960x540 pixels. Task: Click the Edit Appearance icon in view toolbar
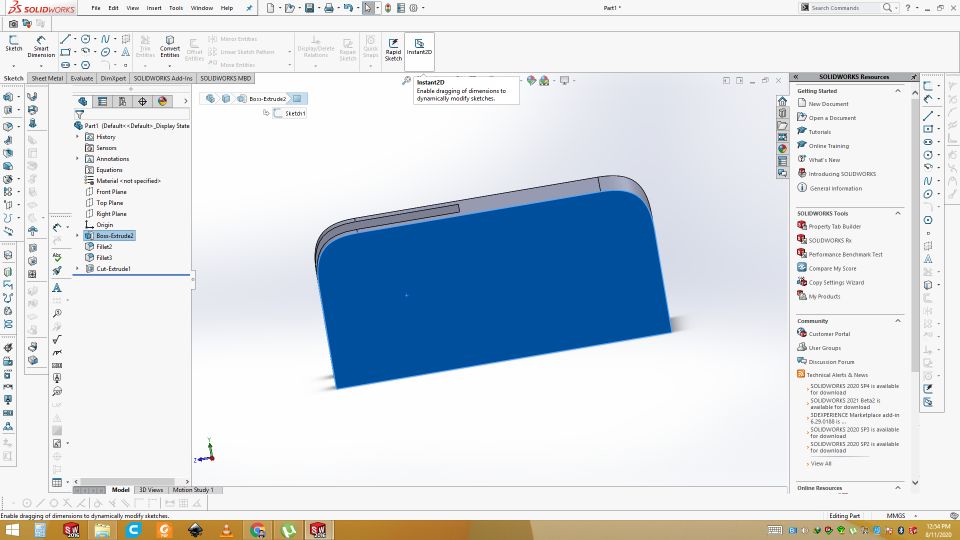[x=531, y=81]
